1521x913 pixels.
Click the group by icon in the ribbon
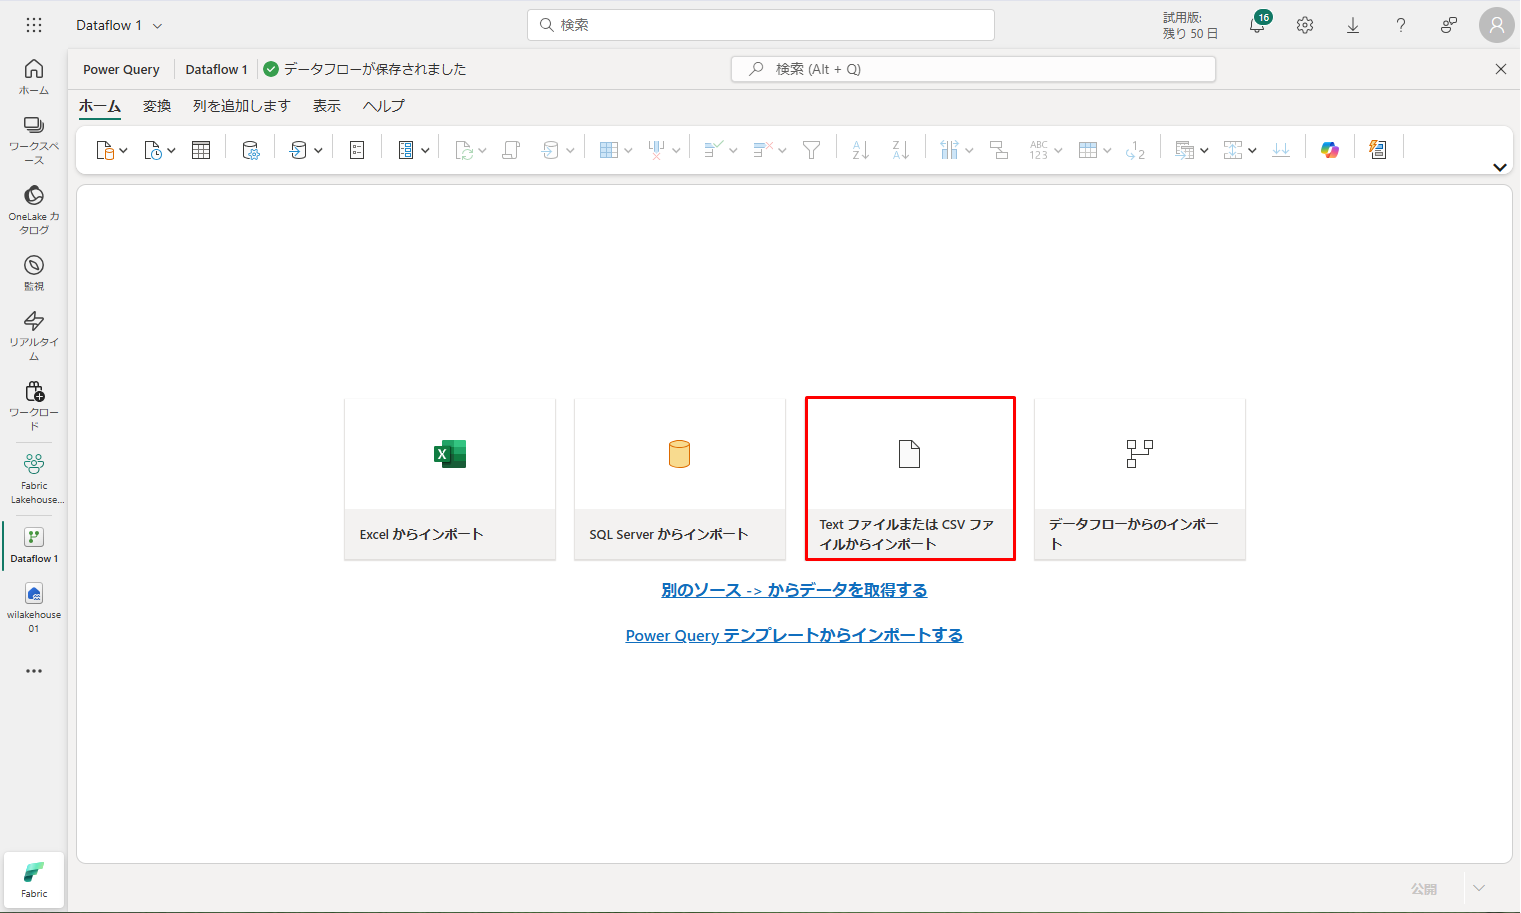(x=999, y=150)
